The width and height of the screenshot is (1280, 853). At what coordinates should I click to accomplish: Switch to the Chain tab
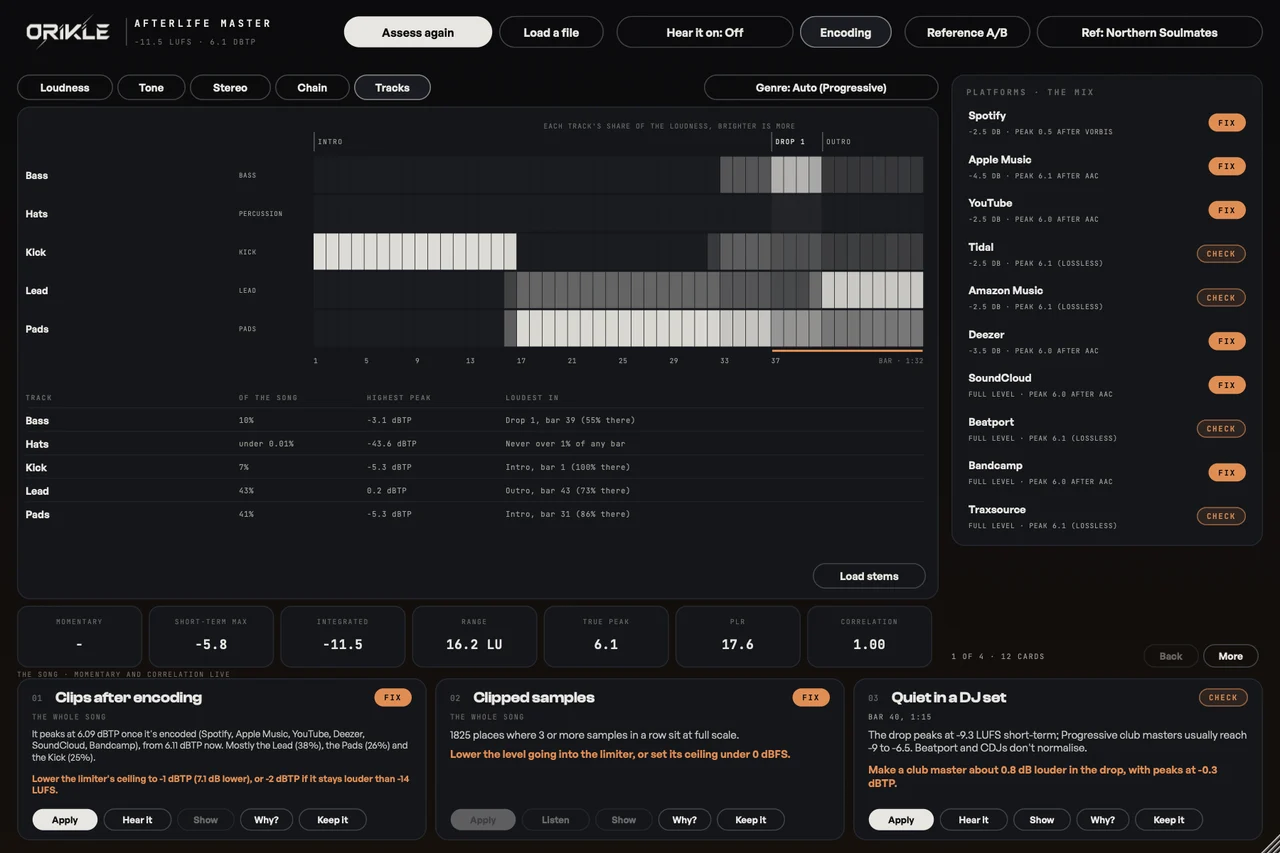[312, 88]
